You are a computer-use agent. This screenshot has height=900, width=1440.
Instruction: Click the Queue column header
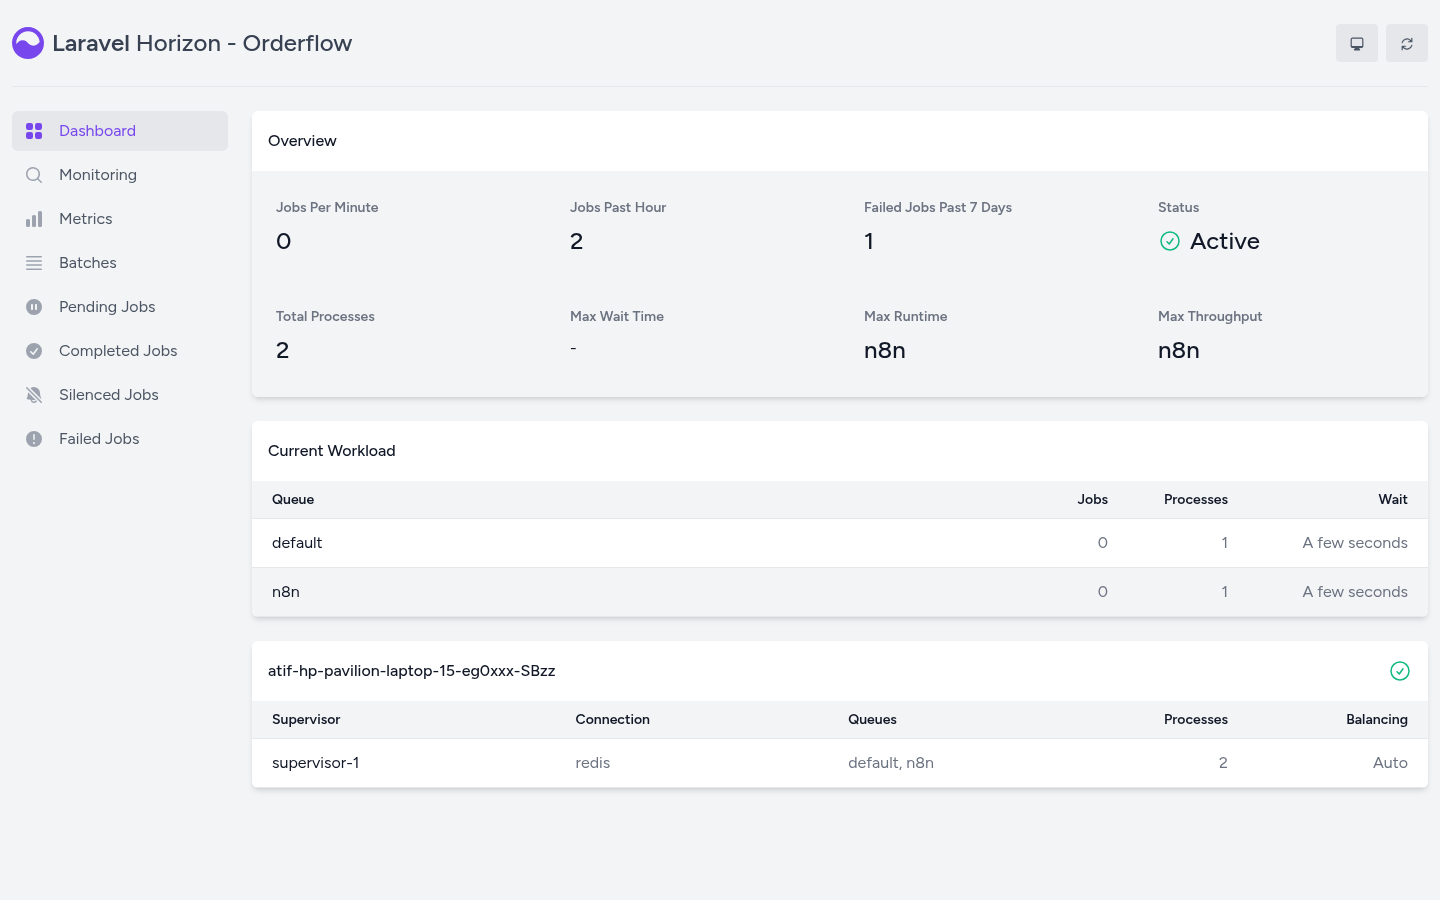tap(293, 499)
